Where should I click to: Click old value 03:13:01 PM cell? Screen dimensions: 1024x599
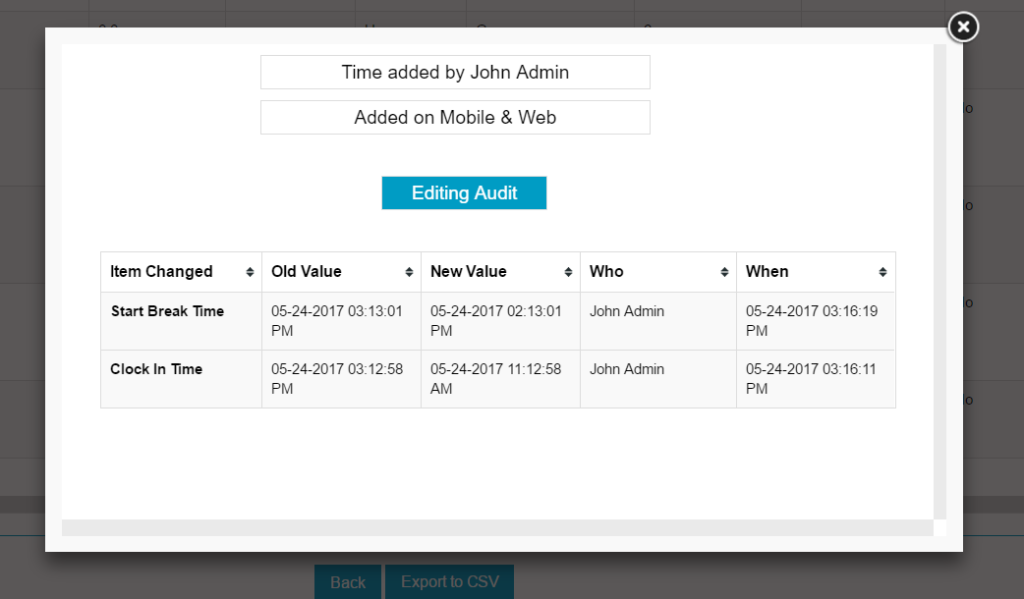(337, 320)
